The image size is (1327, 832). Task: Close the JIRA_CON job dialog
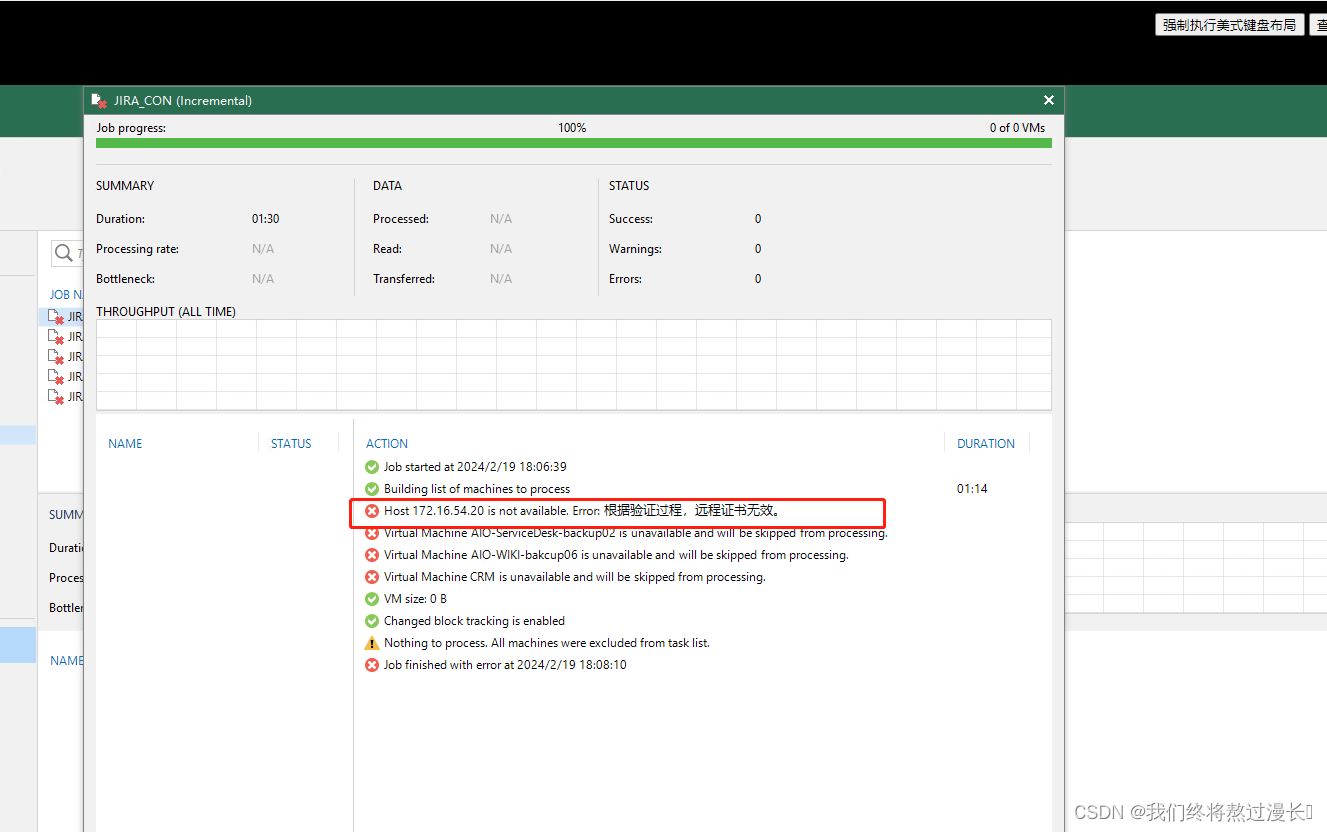(x=1049, y=100)
